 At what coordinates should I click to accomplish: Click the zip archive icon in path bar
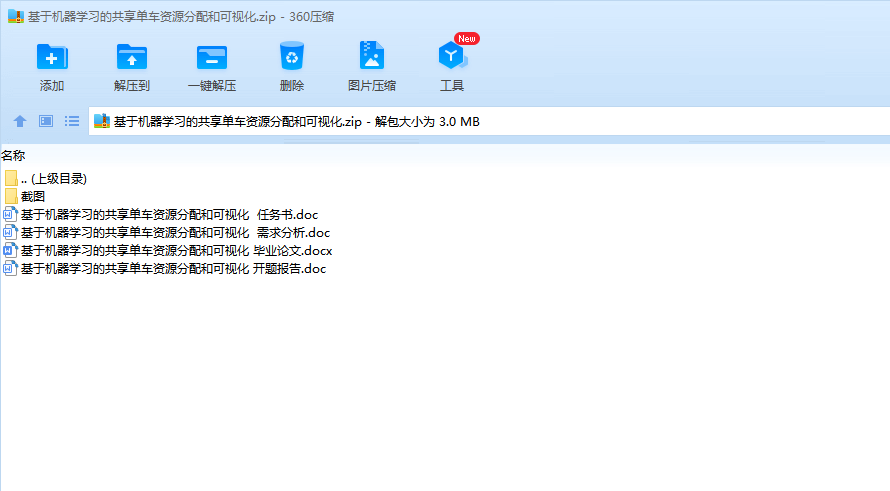(x=102, y=121)
